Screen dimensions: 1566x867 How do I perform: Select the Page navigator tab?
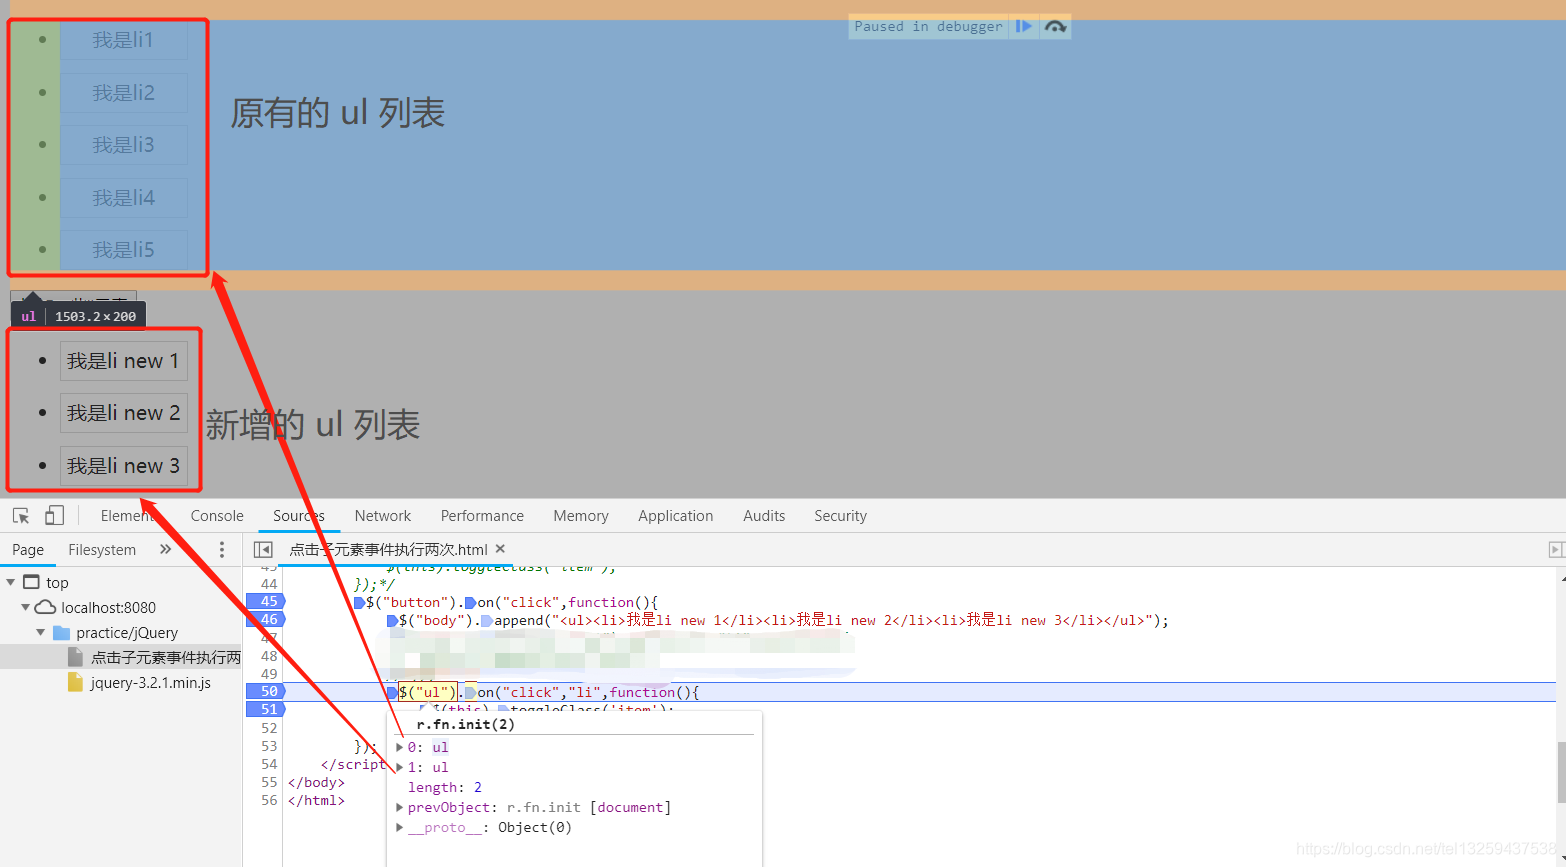(28, 549)
